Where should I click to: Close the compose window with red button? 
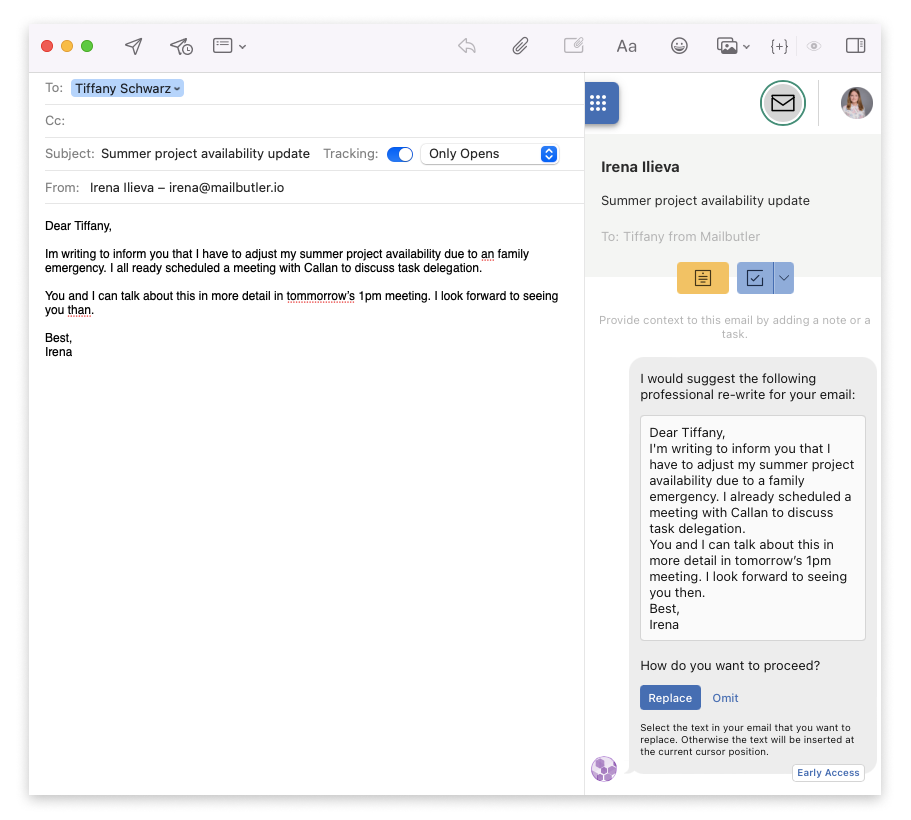coord(47,46)
